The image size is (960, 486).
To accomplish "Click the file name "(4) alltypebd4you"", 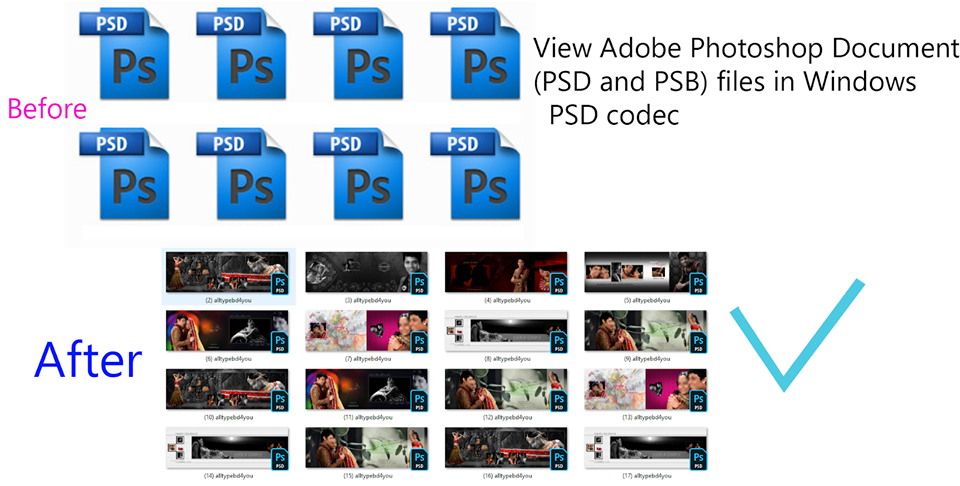I will pos(508,301).
